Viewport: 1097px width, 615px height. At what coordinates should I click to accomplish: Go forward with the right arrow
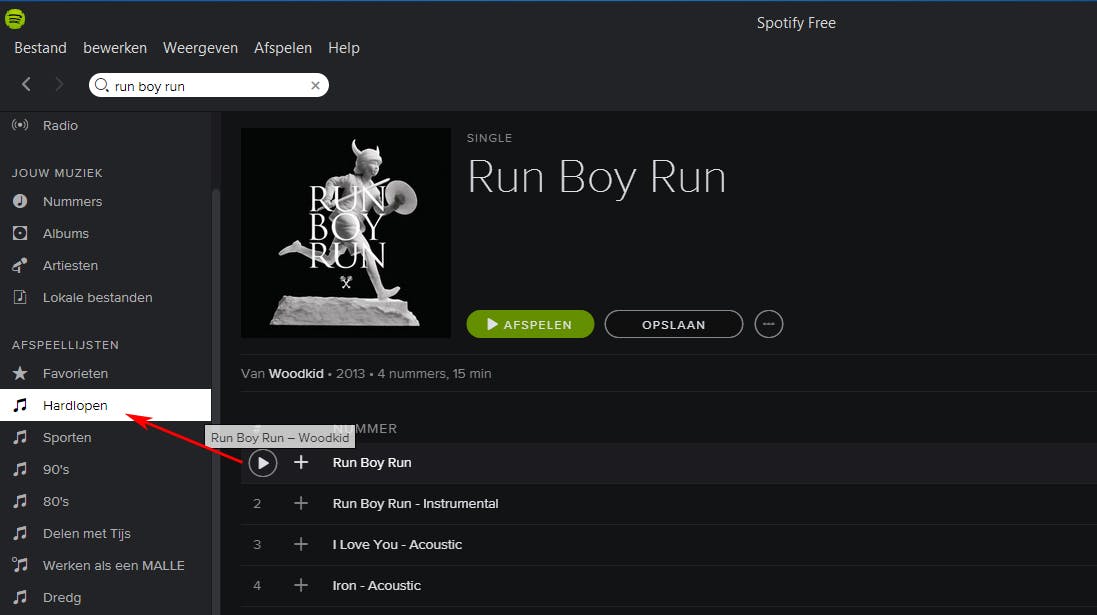[x=59, y=85]
